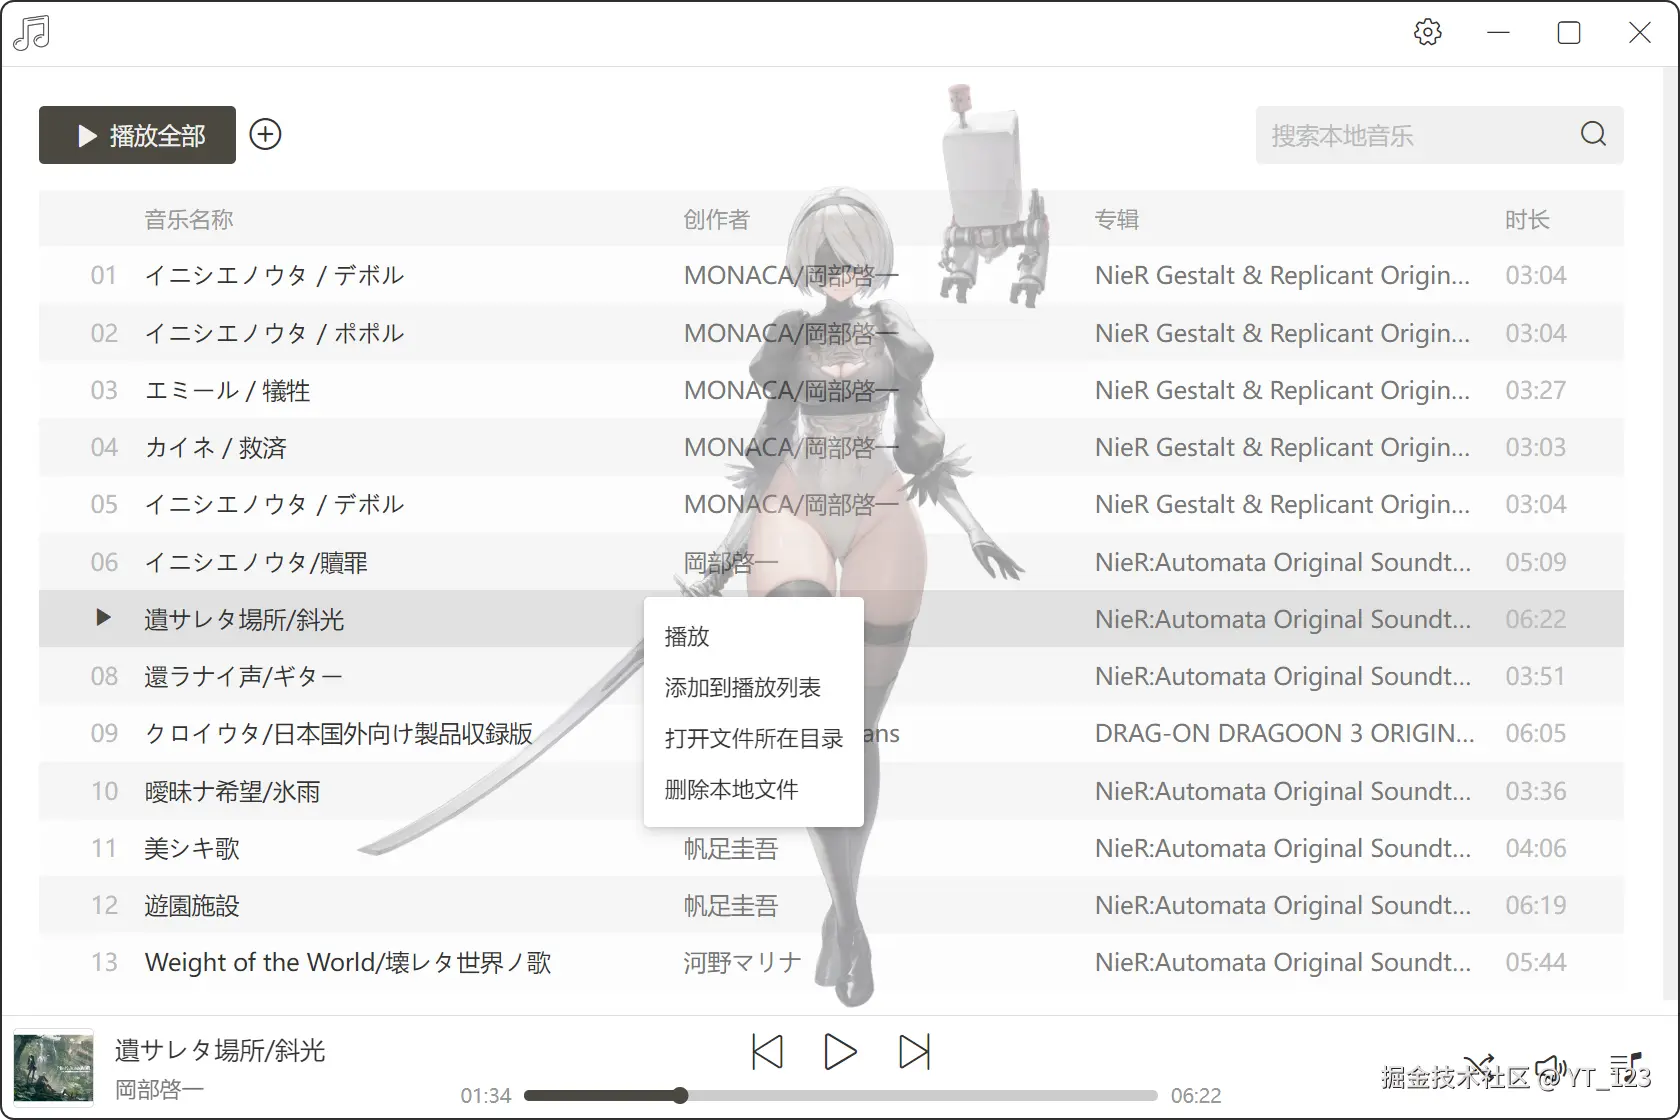Seek using the playback progress bar
The width and height of the screenshot is (1680, 1120).
840,1095
